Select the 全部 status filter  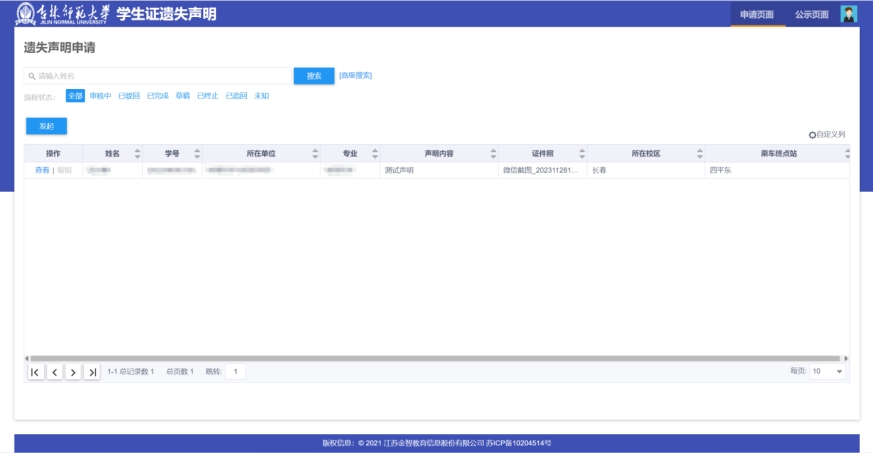[x=75, y=96]
